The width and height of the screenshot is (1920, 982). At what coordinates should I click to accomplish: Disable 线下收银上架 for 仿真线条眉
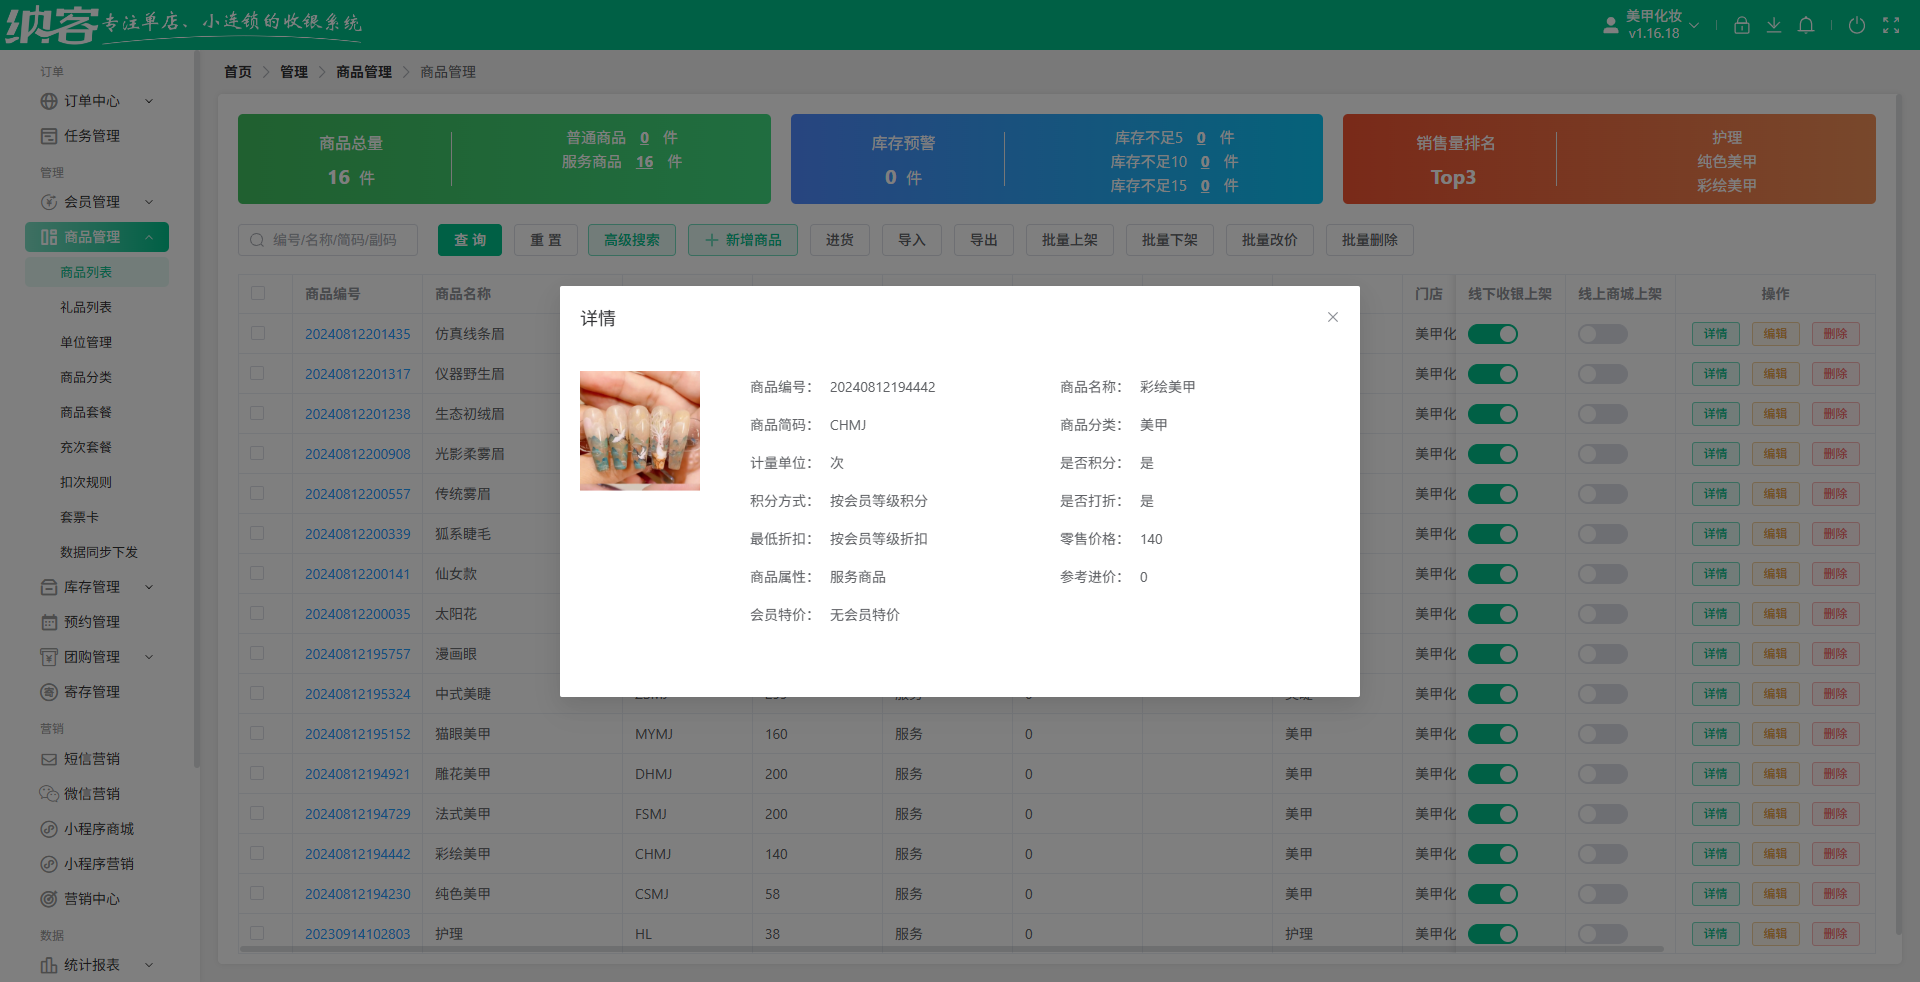pyautogui.click(x=1493, y=334)
